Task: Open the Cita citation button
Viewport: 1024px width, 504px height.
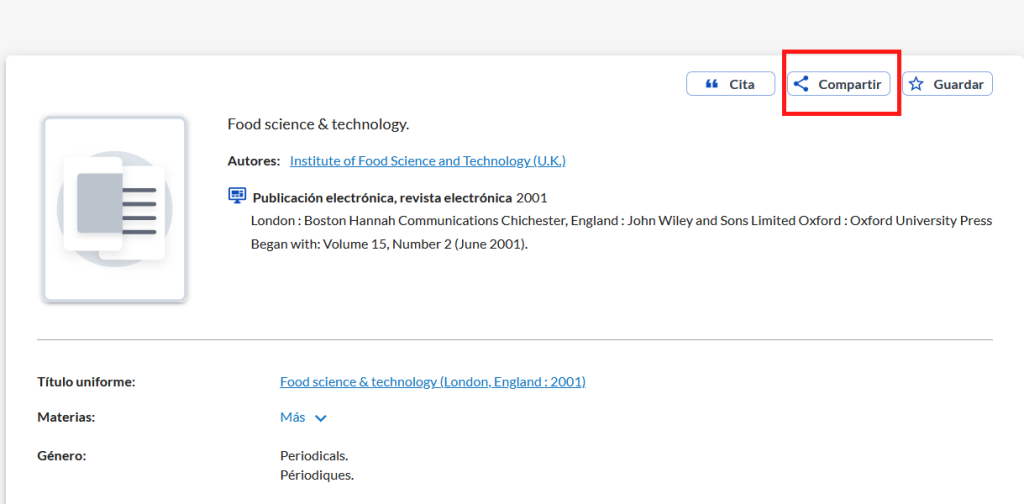Action: (x=730, y=84)
